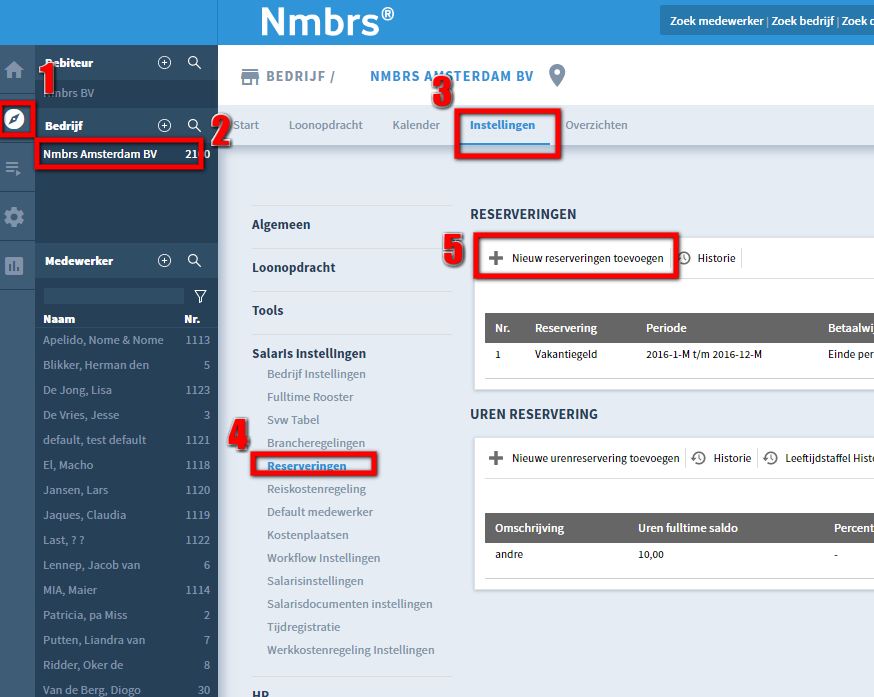The width and height of the screenshot is (874, 697).
Task: Open the reports chart icon
Action: (14, 265)
